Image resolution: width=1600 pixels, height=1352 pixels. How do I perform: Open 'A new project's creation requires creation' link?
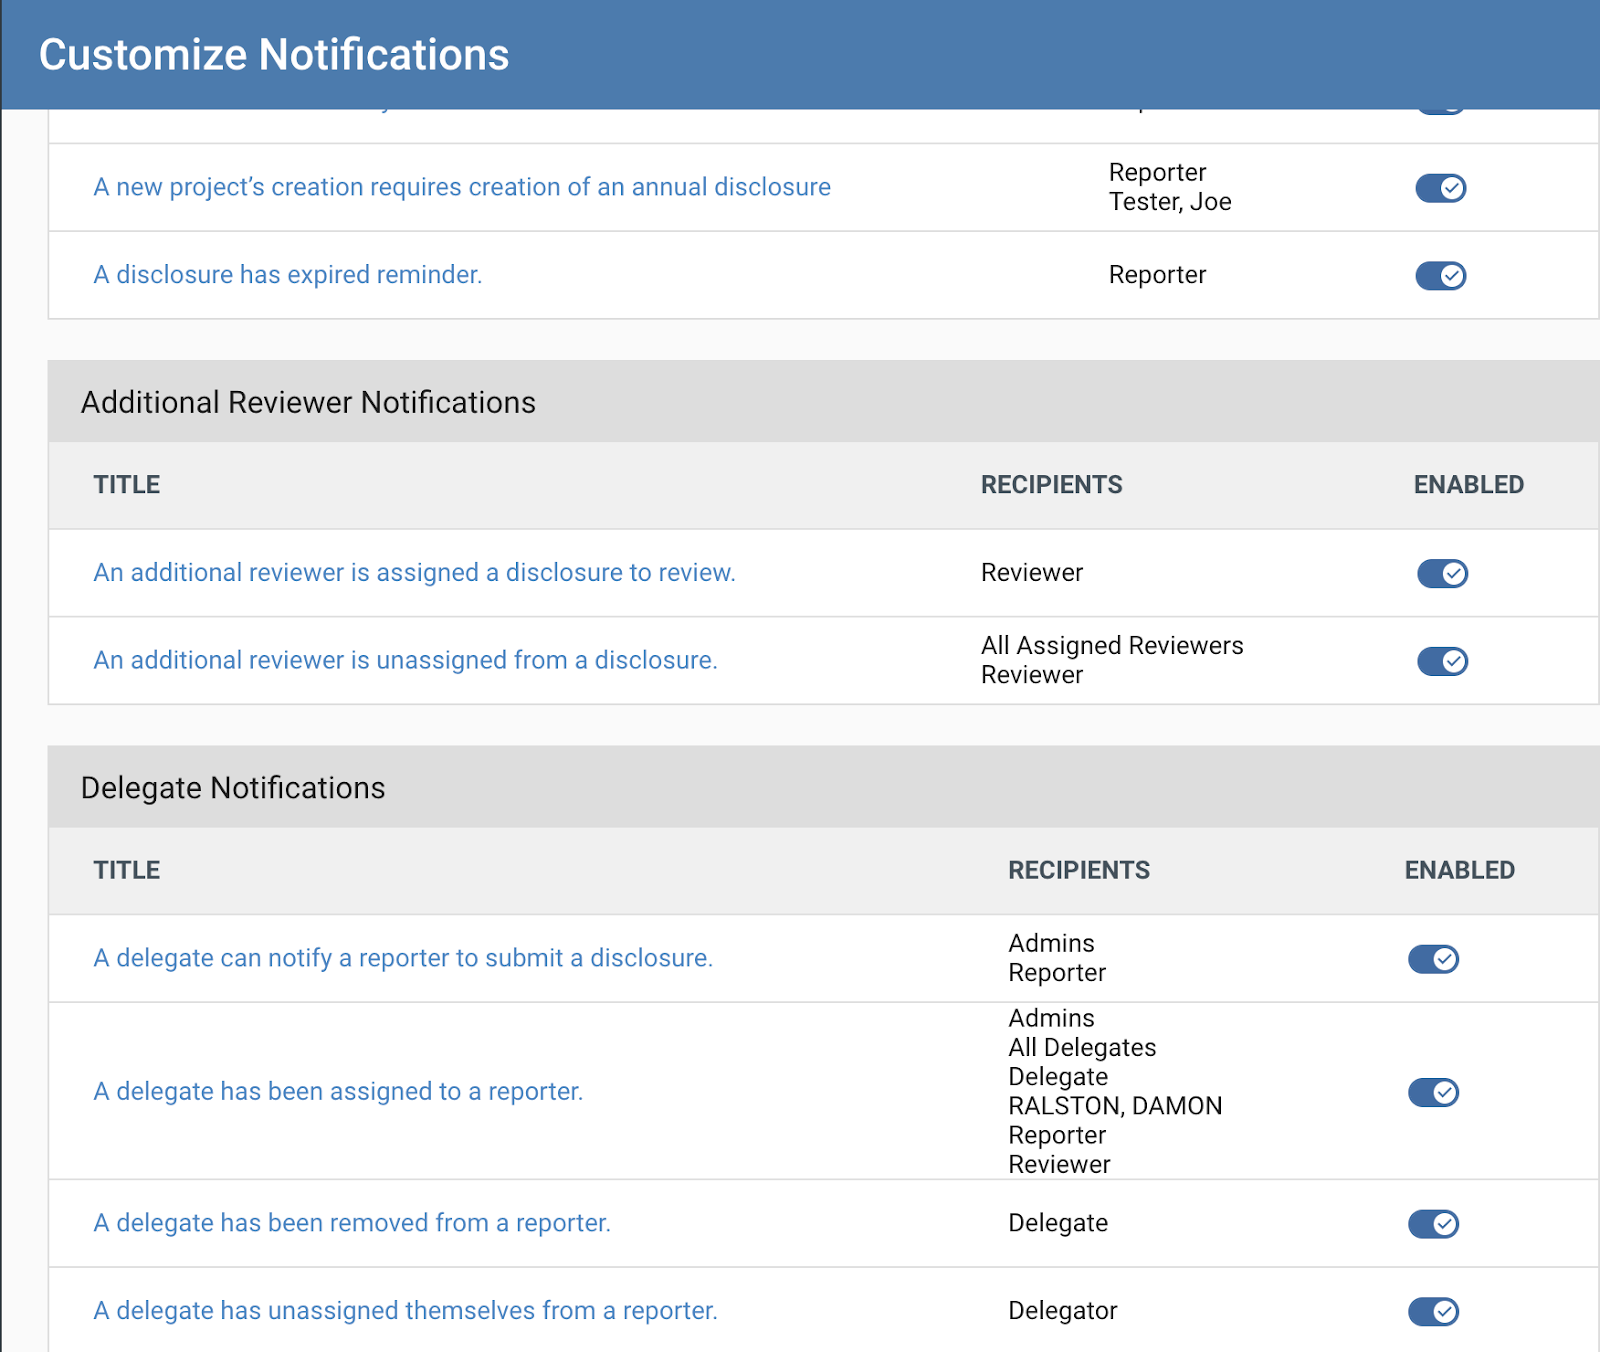click(461, 188)
